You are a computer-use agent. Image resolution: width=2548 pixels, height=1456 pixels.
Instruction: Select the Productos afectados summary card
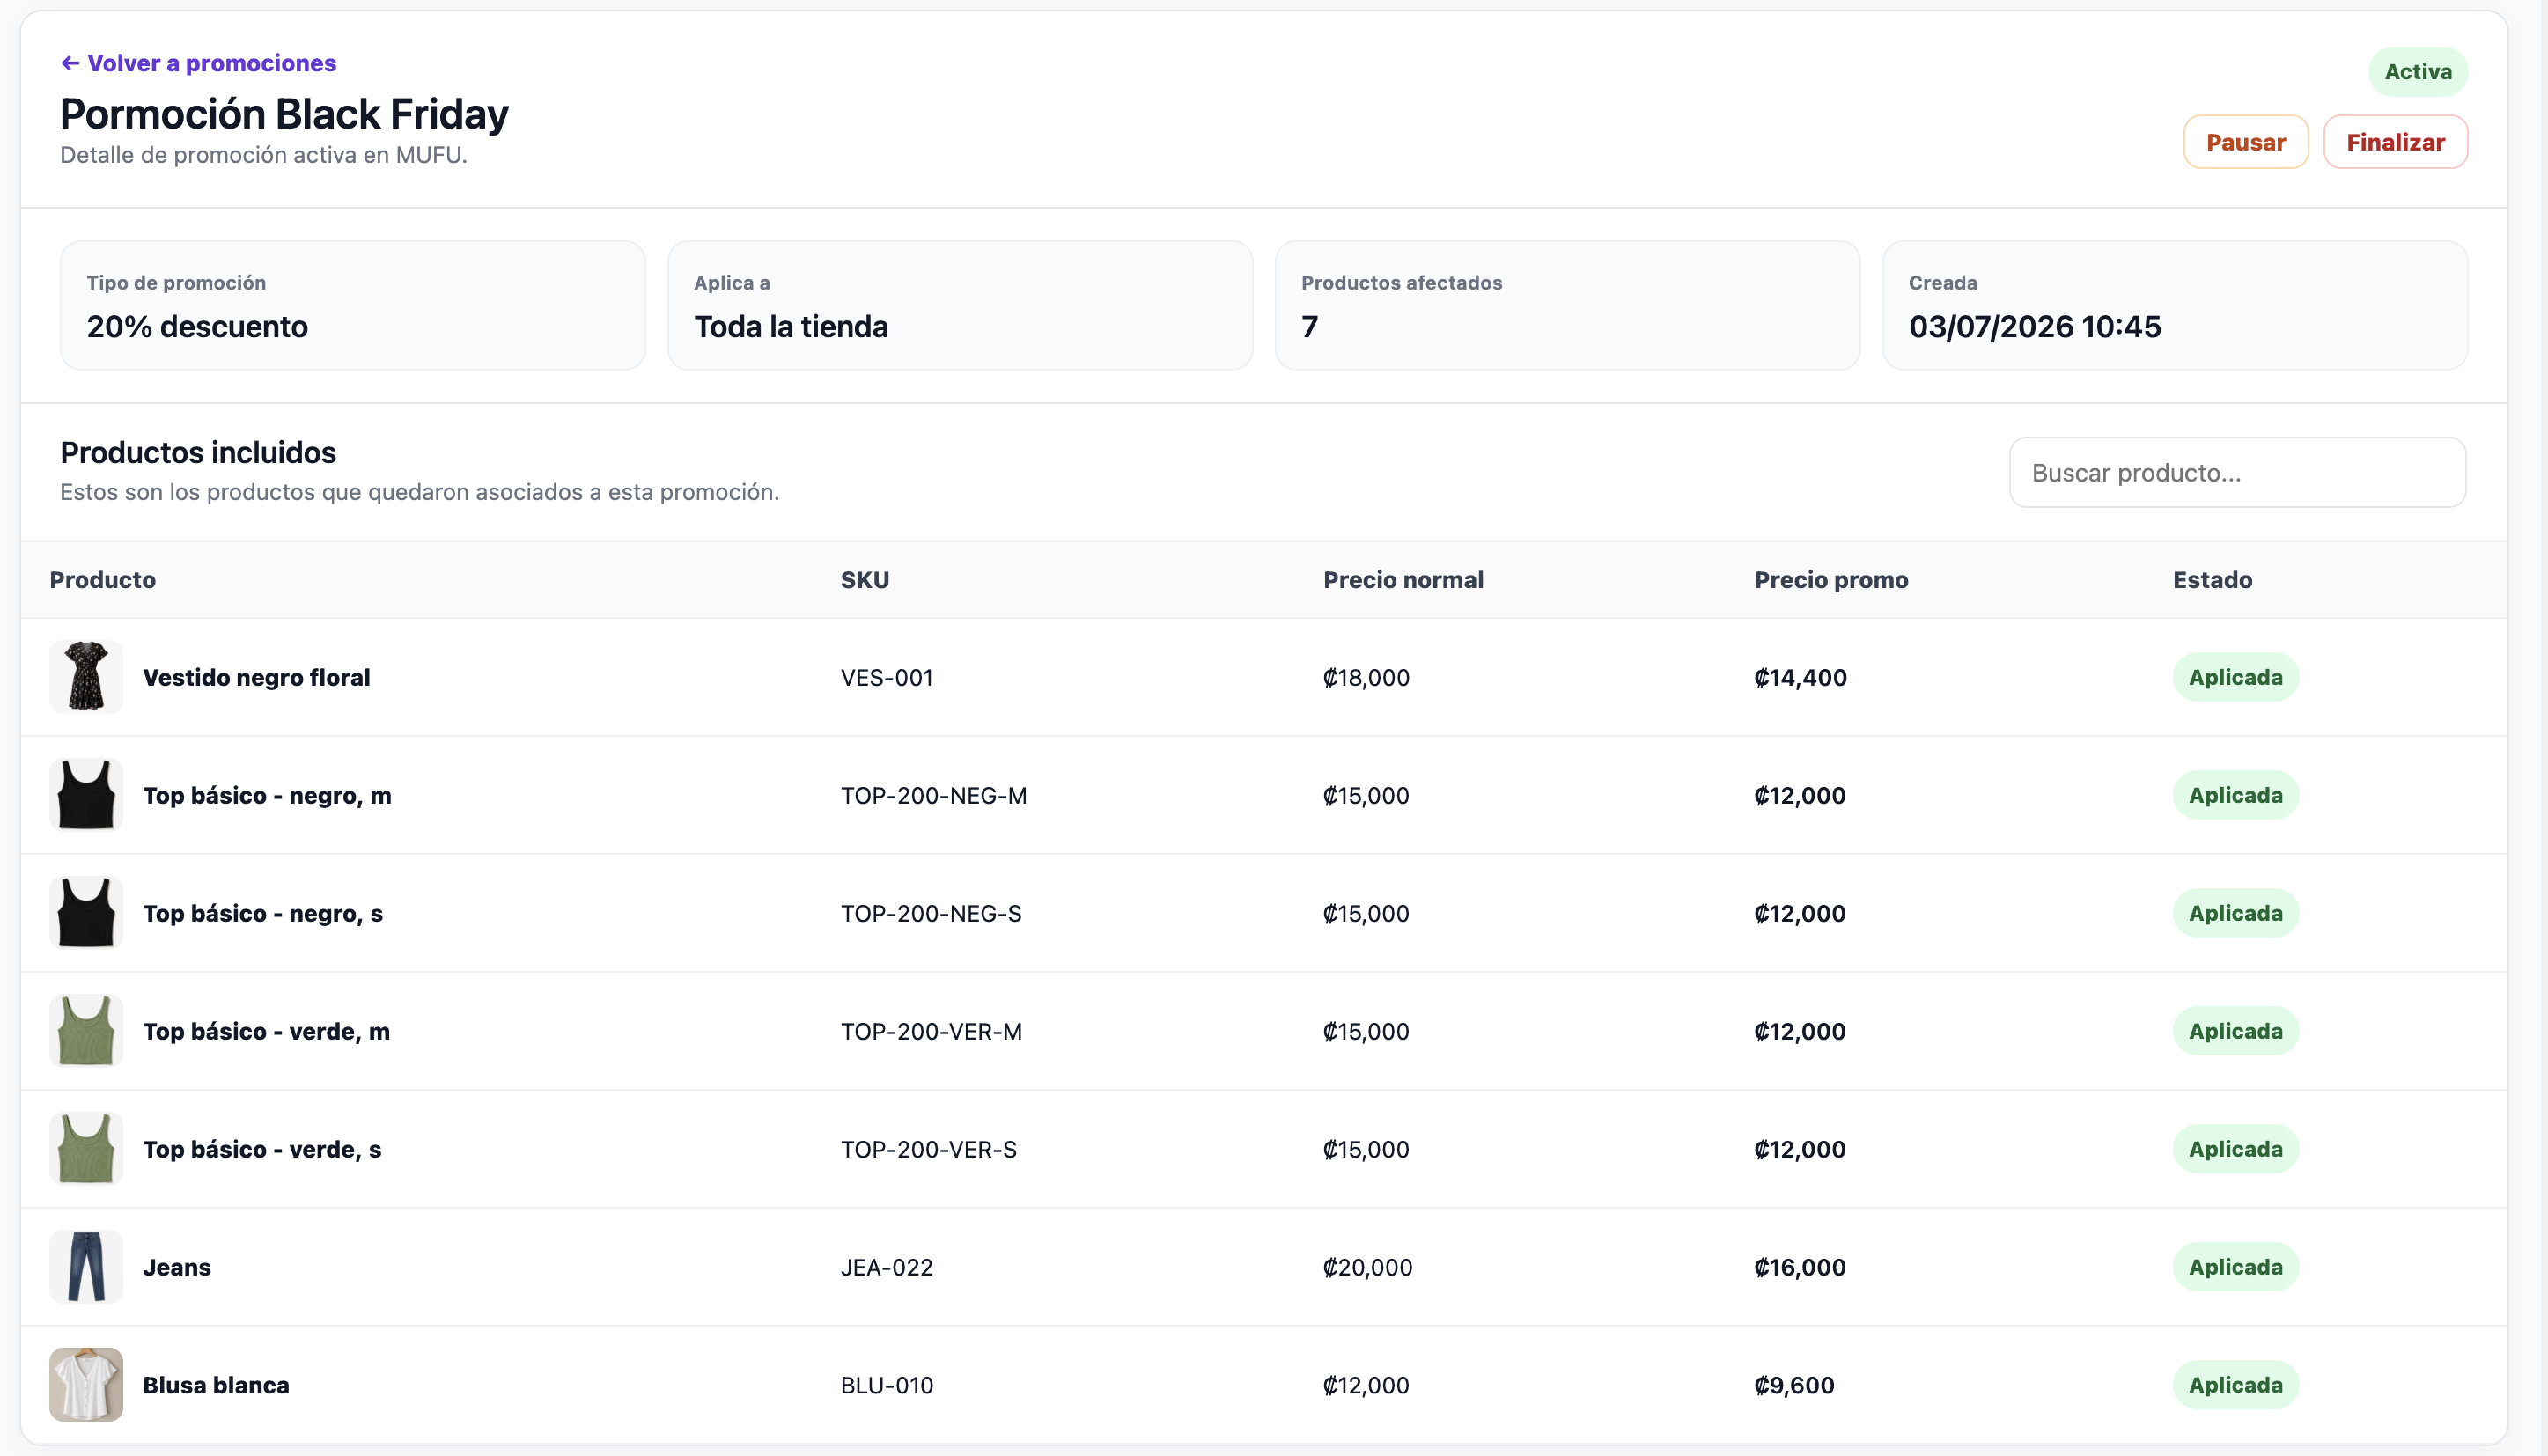(x=1567, y=305)
